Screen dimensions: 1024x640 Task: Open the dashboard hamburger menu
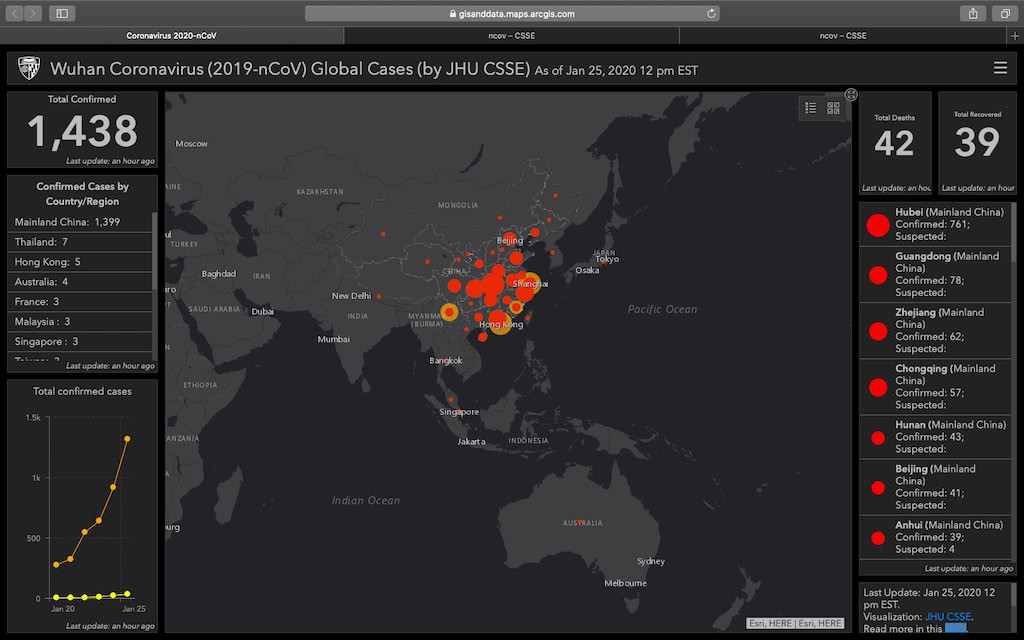[1000, 68]
